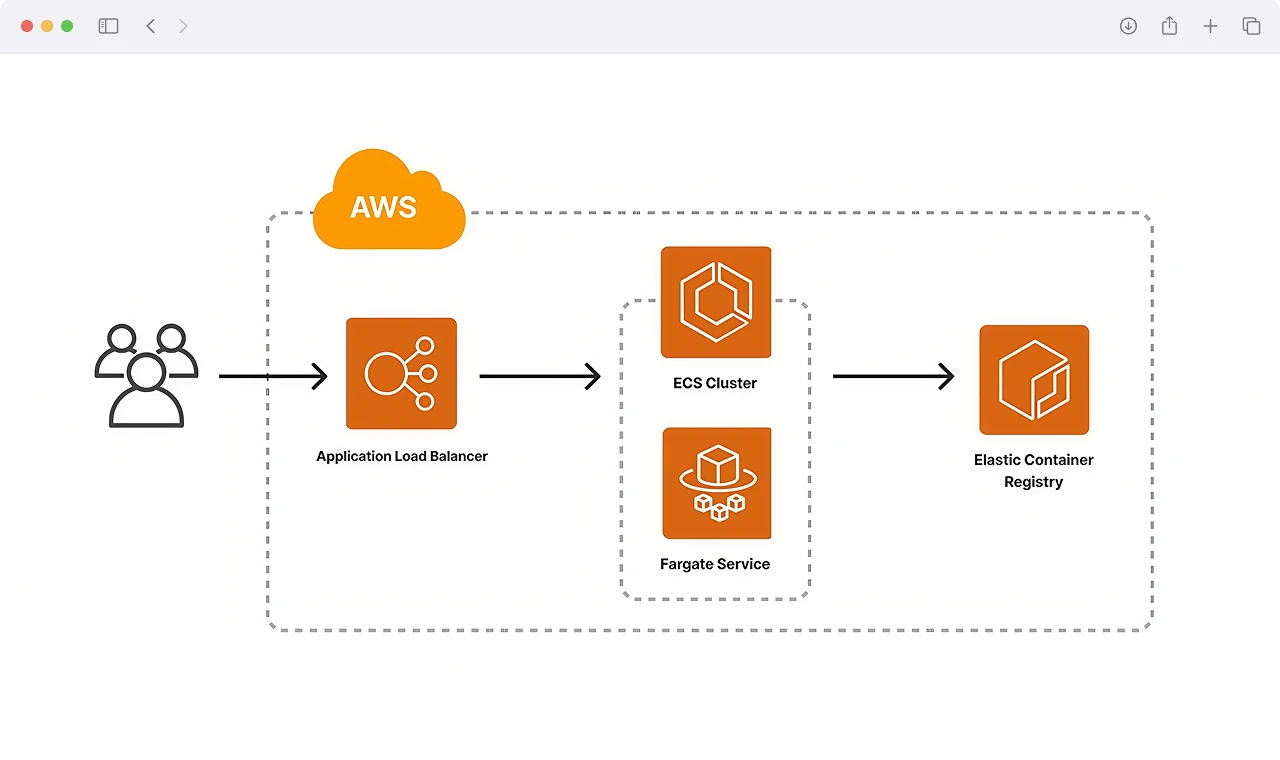This screenshot has width=1280, height=760.
Task: Click the "ECS Cluster" label
Action: click(715, 383)
